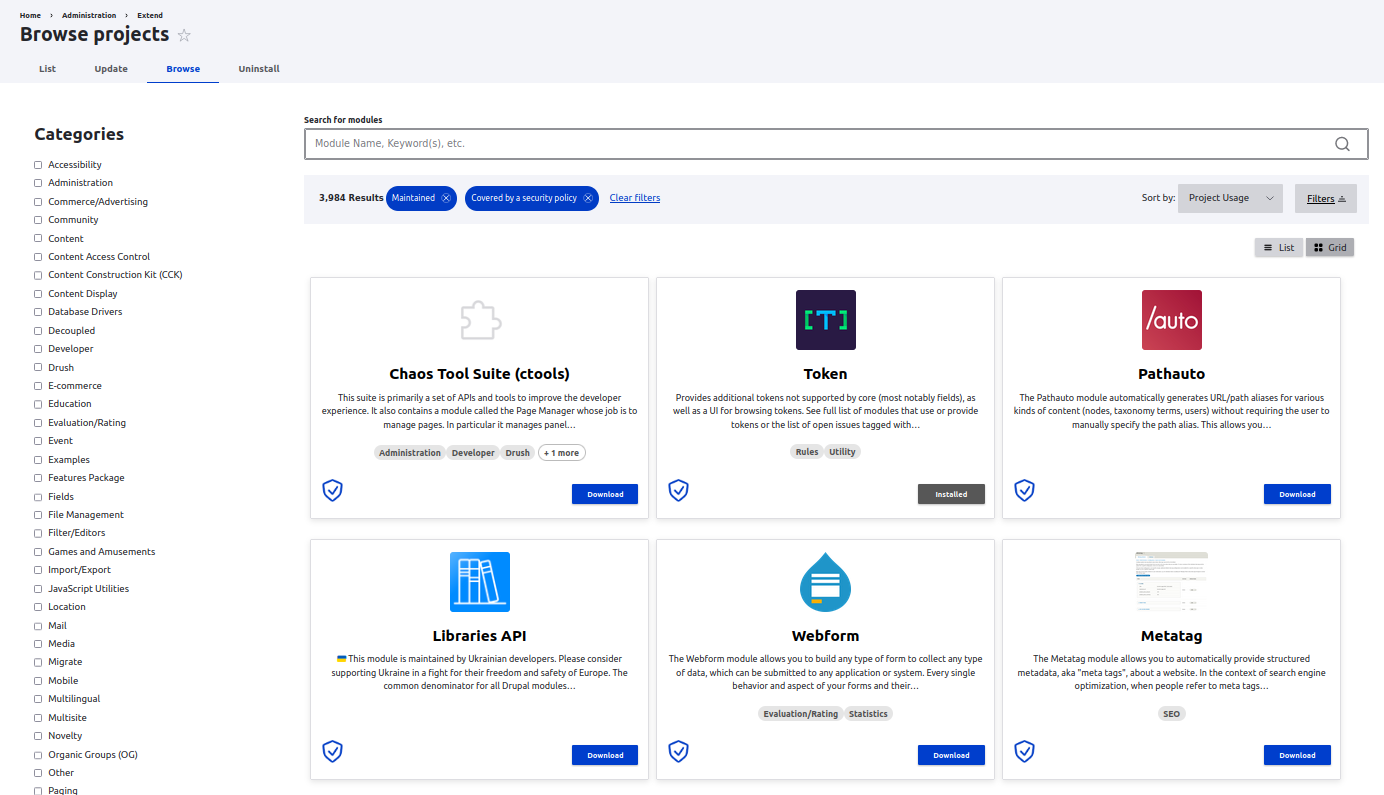Viewport: 1384px width, 795px height.
Task: Open the Uninstall tab
Action: pos(259,69)
